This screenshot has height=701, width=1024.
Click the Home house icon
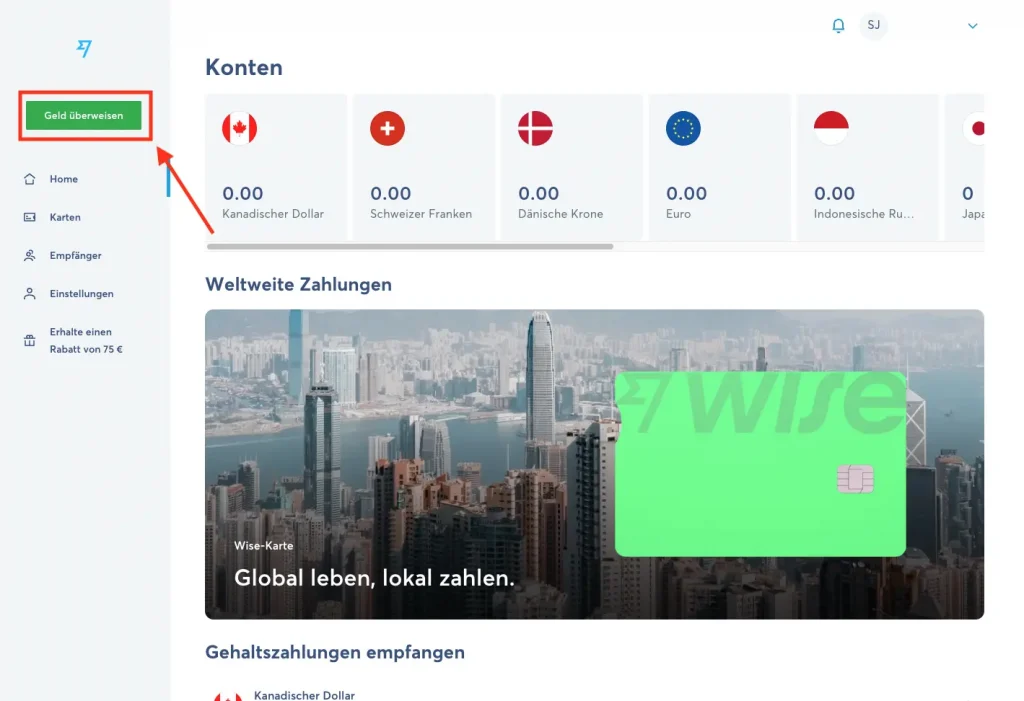(29, 179)
